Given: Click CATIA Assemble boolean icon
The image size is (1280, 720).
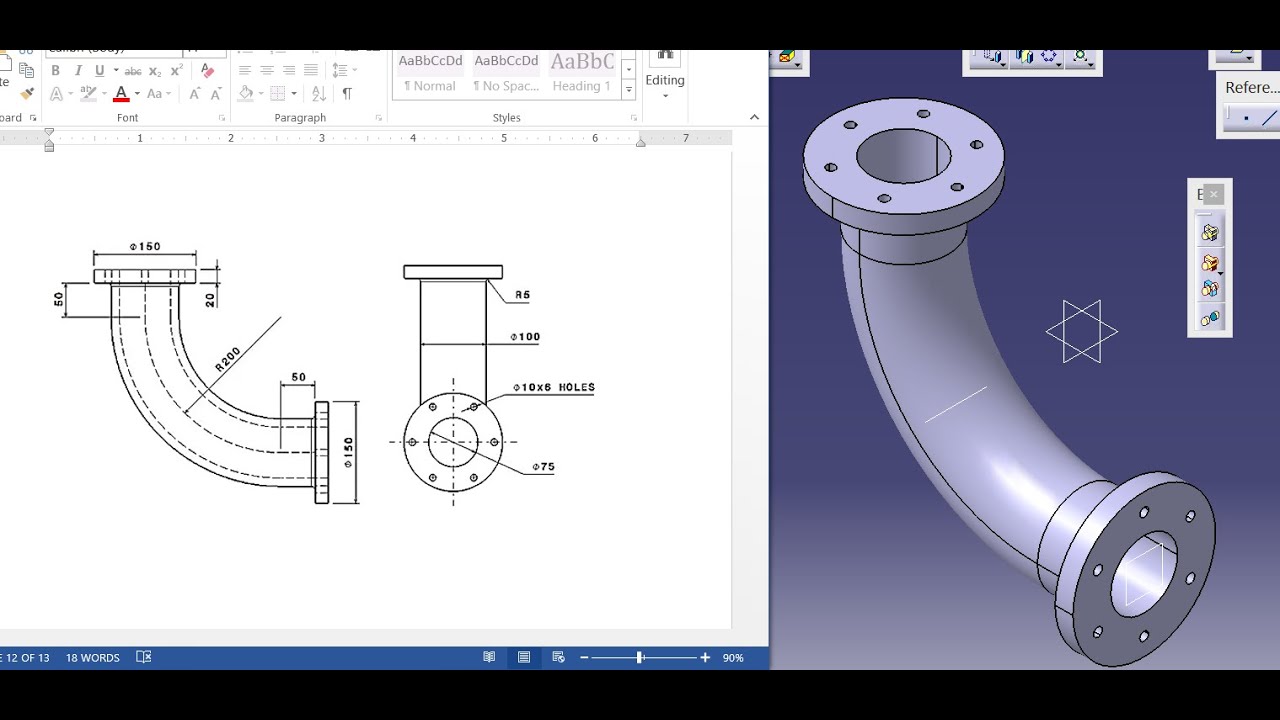Looking at the screenshot, I should pos(1210,233).
